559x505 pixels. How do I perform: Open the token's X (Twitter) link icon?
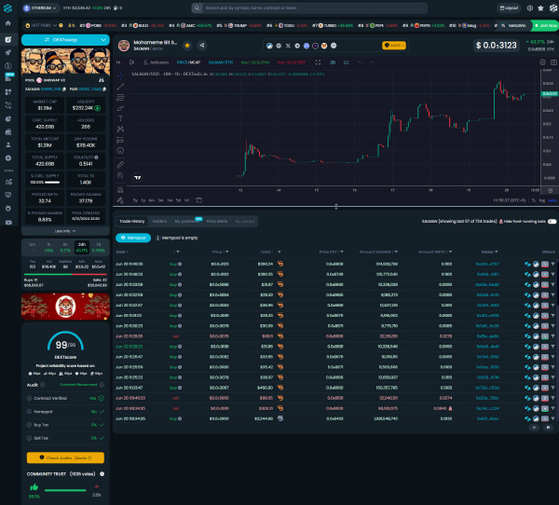tap(288, 46)
